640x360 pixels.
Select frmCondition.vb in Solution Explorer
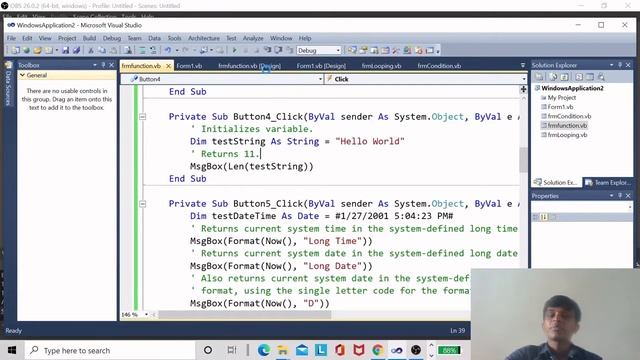(569, 116)
